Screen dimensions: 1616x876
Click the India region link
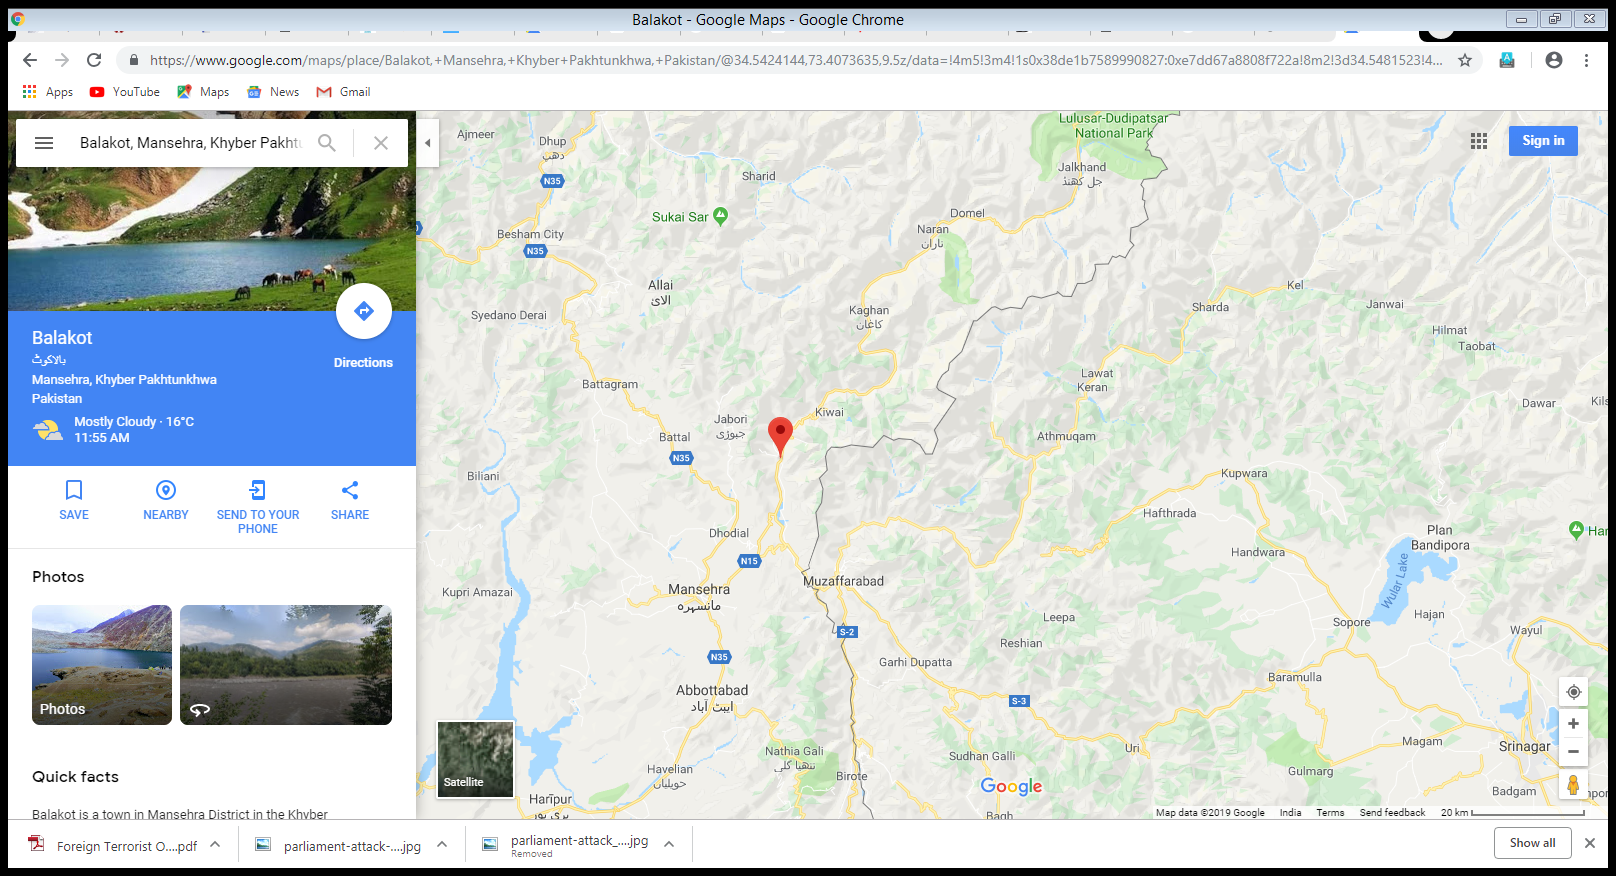click(1290, 813)
